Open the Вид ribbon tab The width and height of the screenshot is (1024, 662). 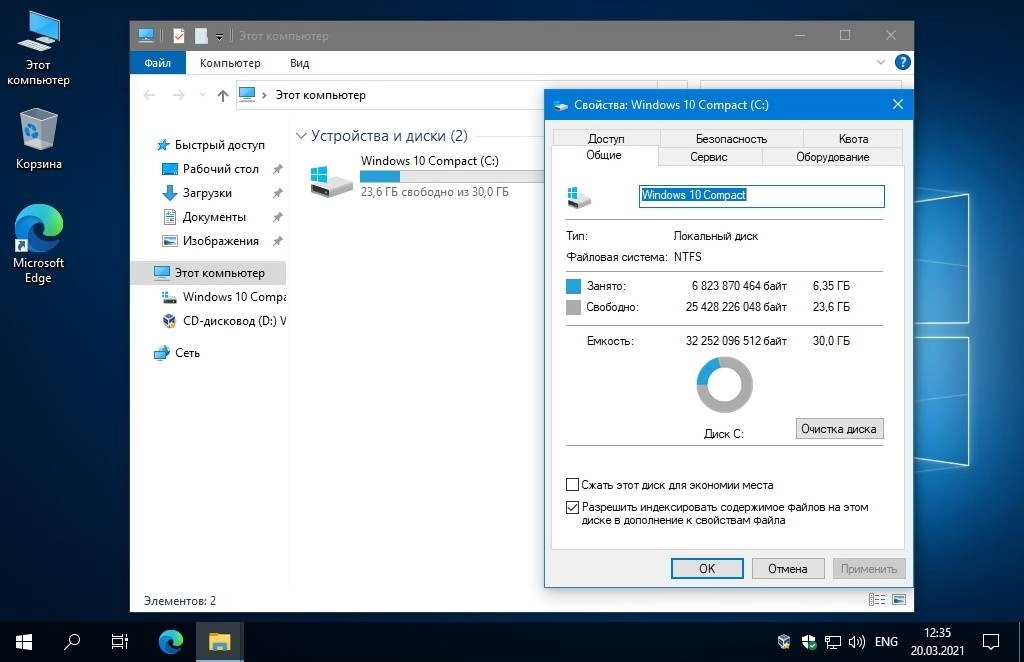299,63
